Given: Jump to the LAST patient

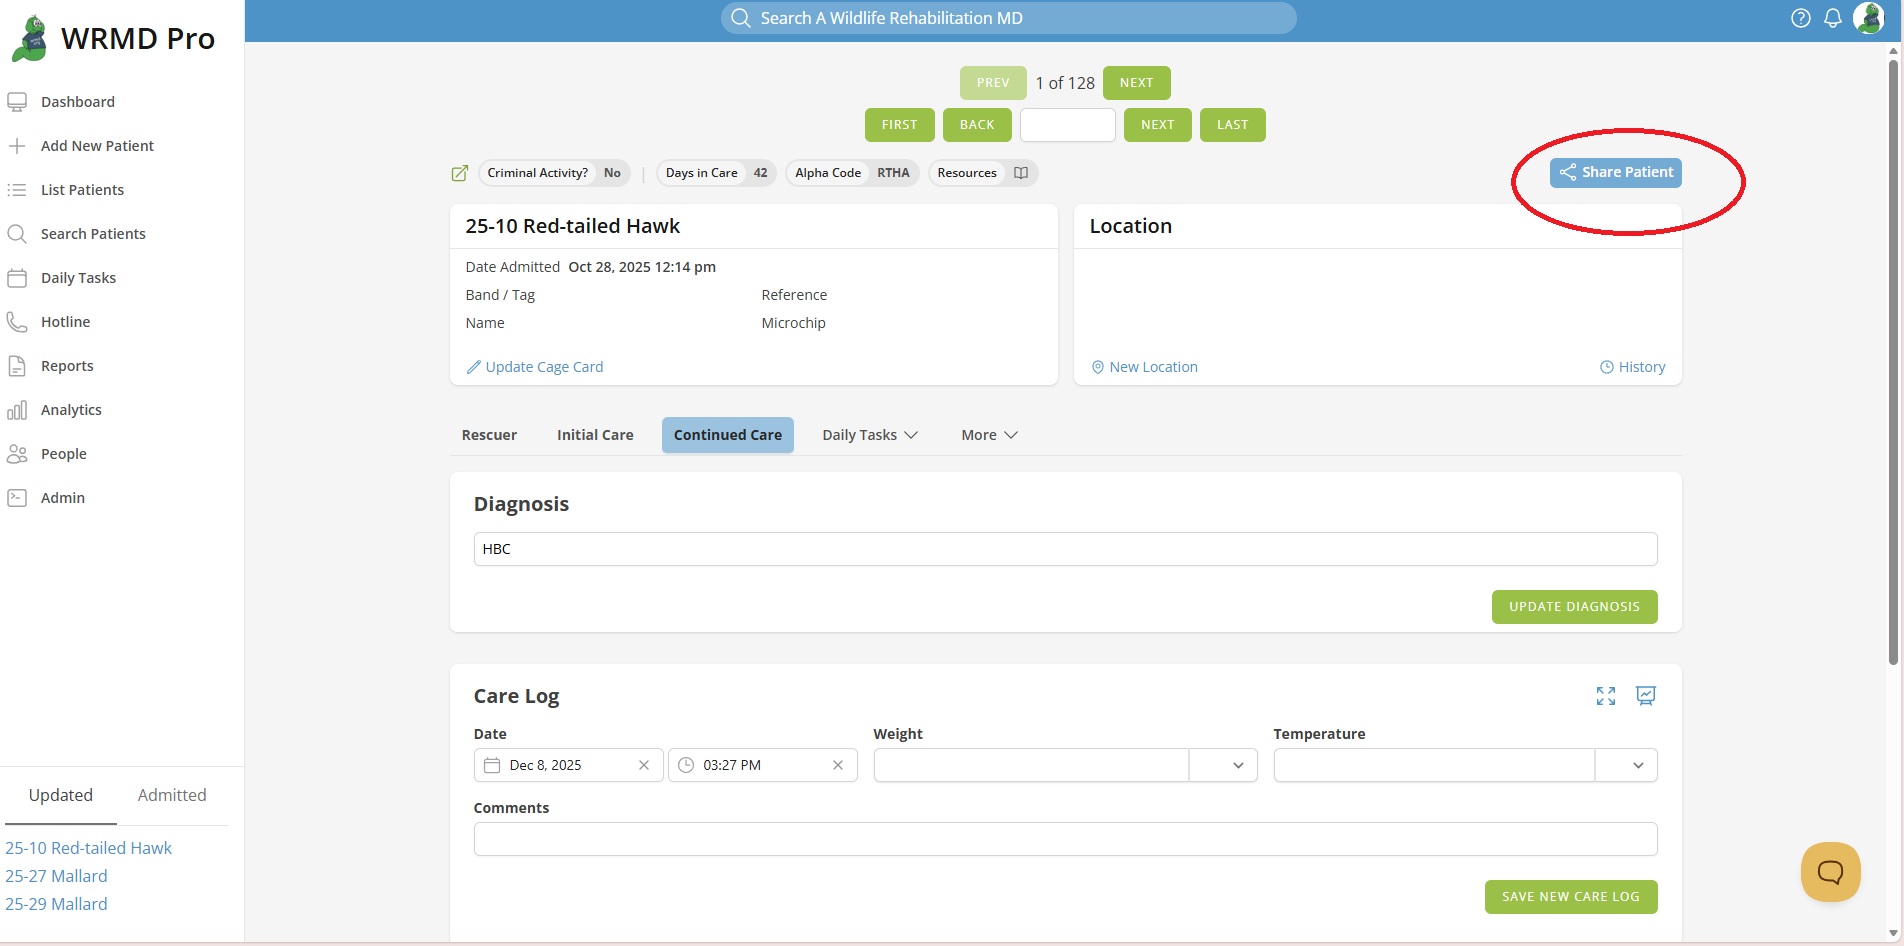Looking at the screenshot, I should point(1233,125).
